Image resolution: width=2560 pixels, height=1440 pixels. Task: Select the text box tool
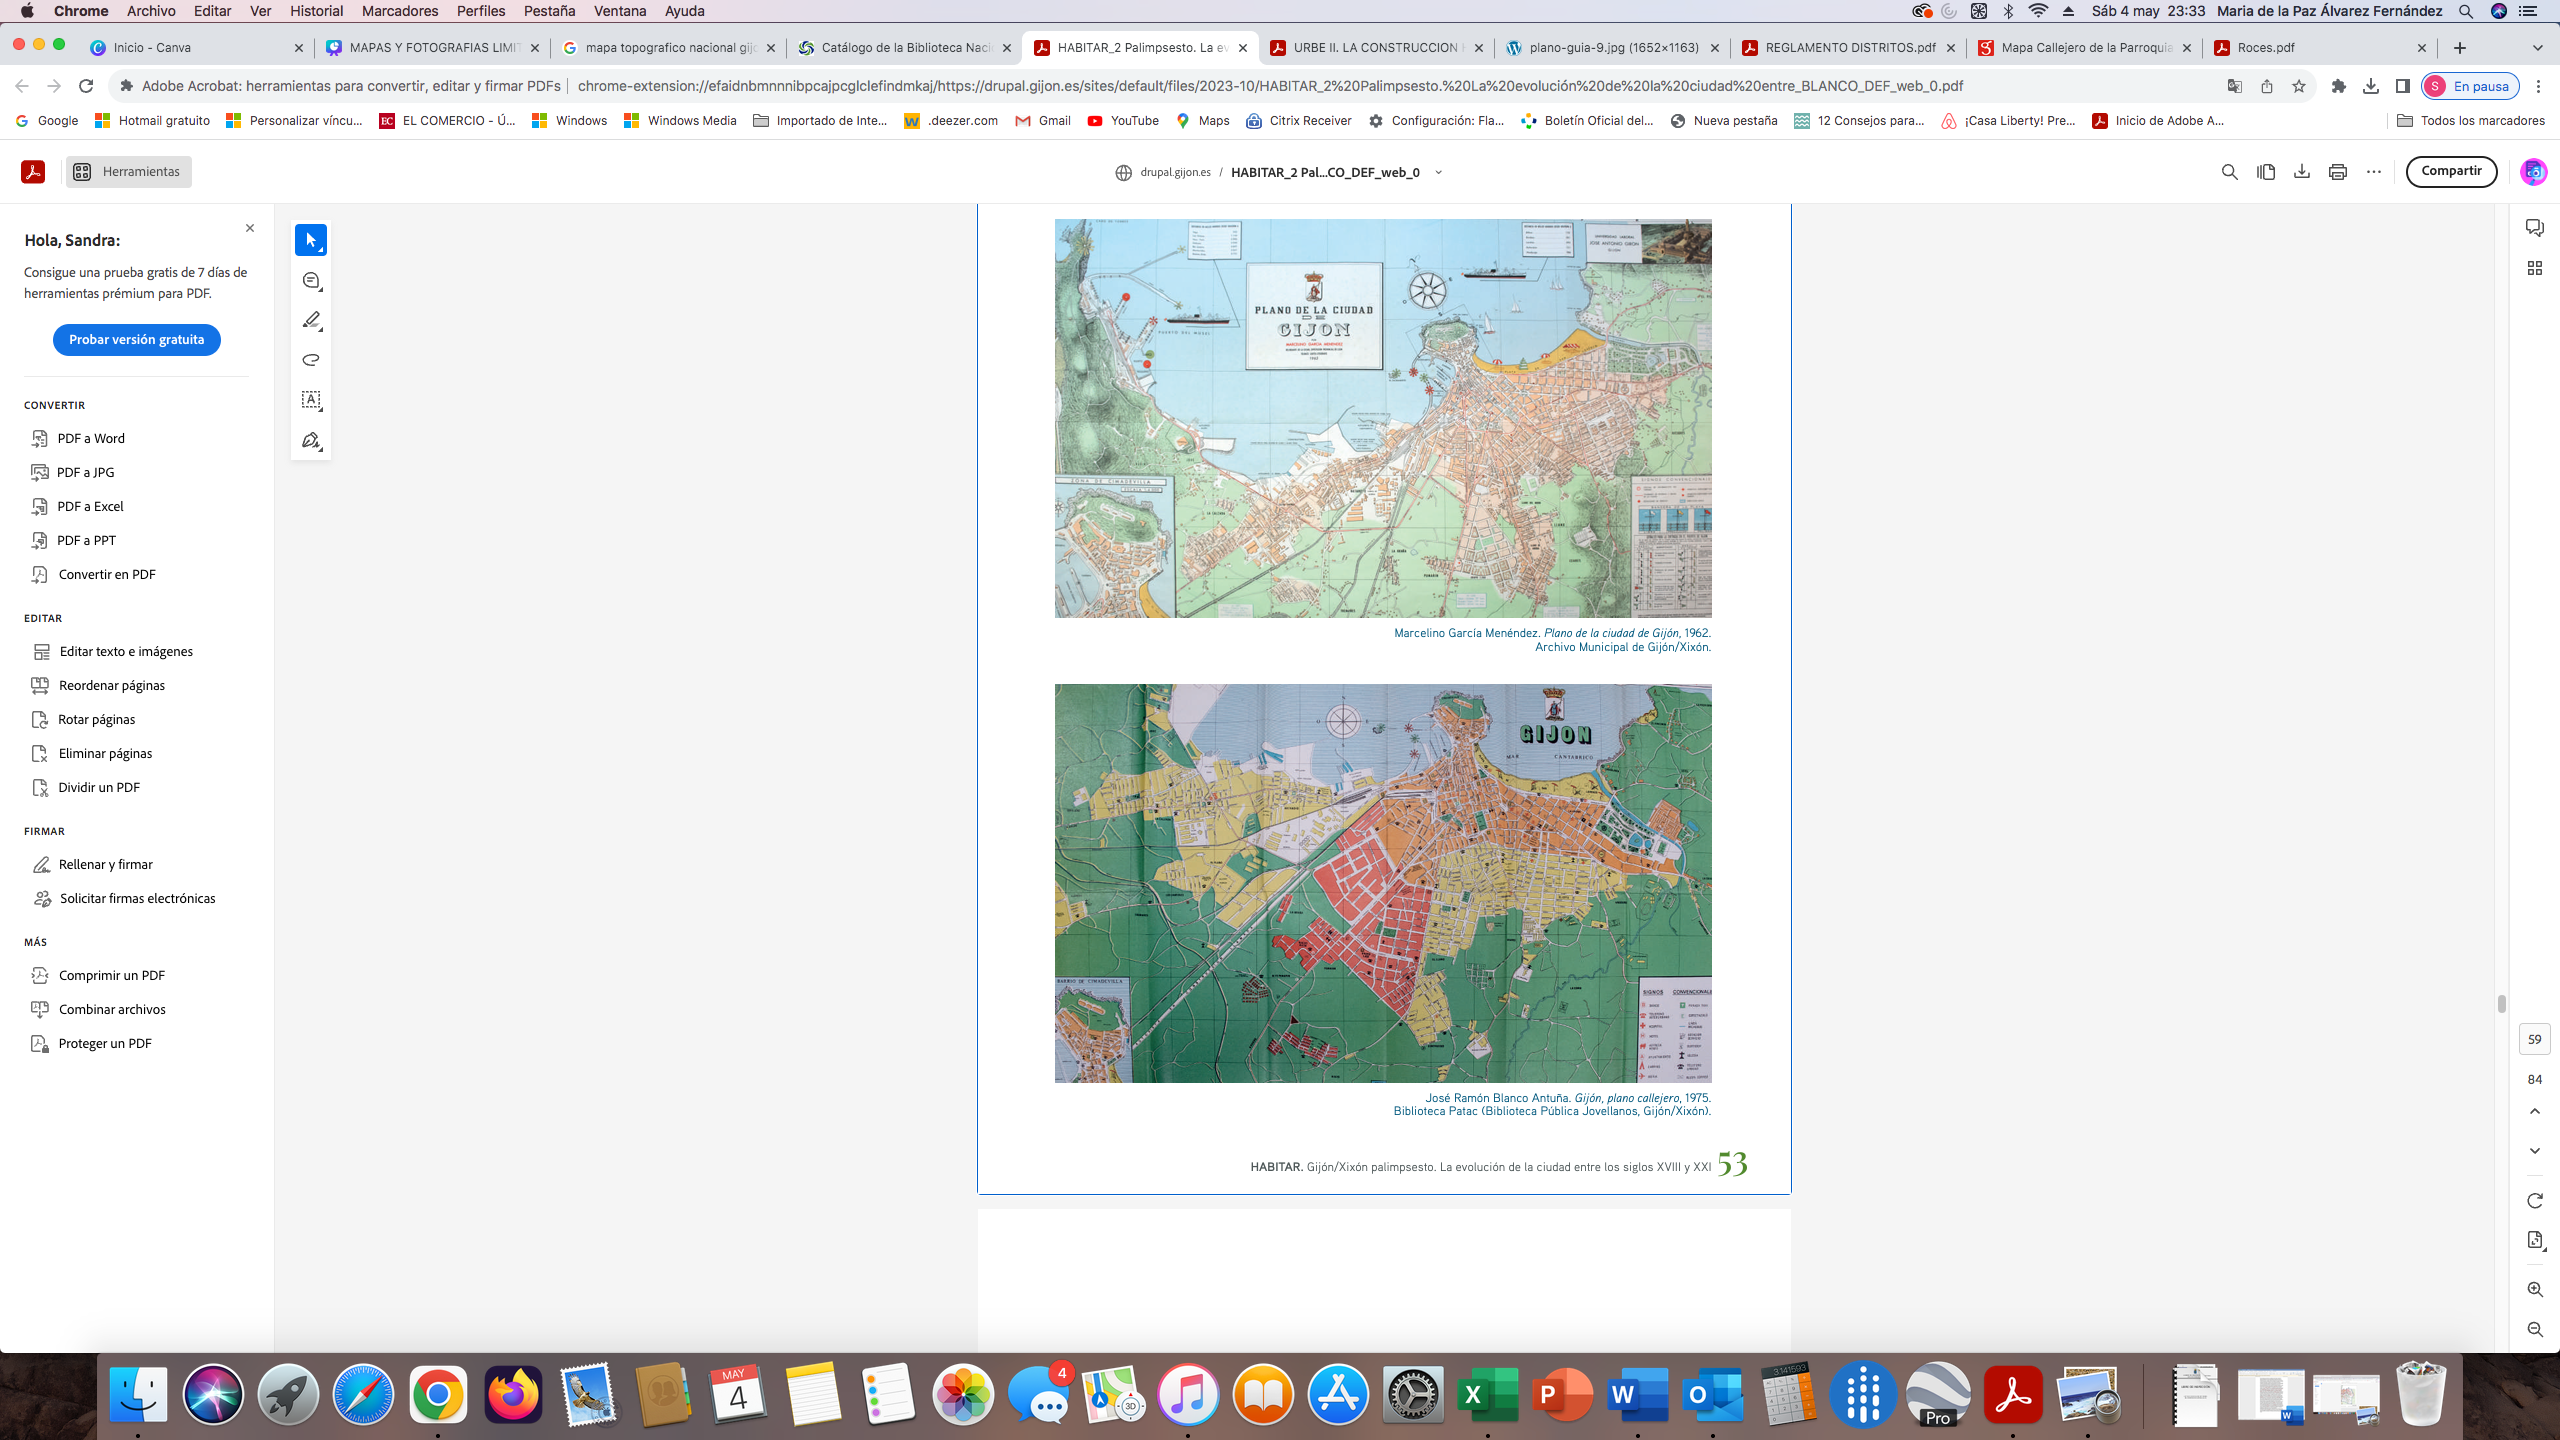311,400
